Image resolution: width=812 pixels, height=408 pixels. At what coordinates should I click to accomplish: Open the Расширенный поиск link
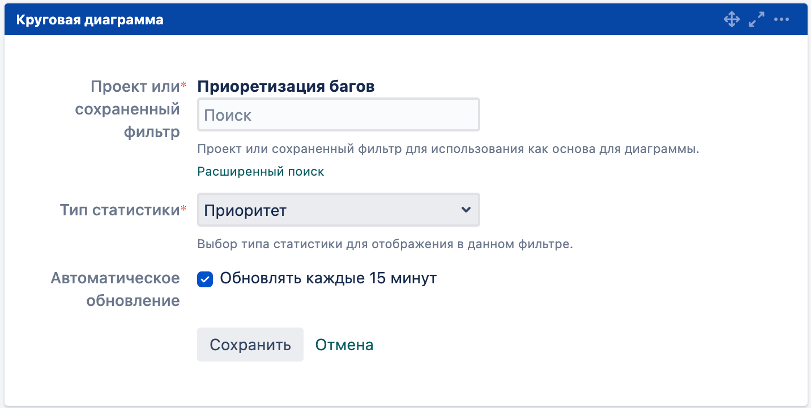(x=260, y=171)
